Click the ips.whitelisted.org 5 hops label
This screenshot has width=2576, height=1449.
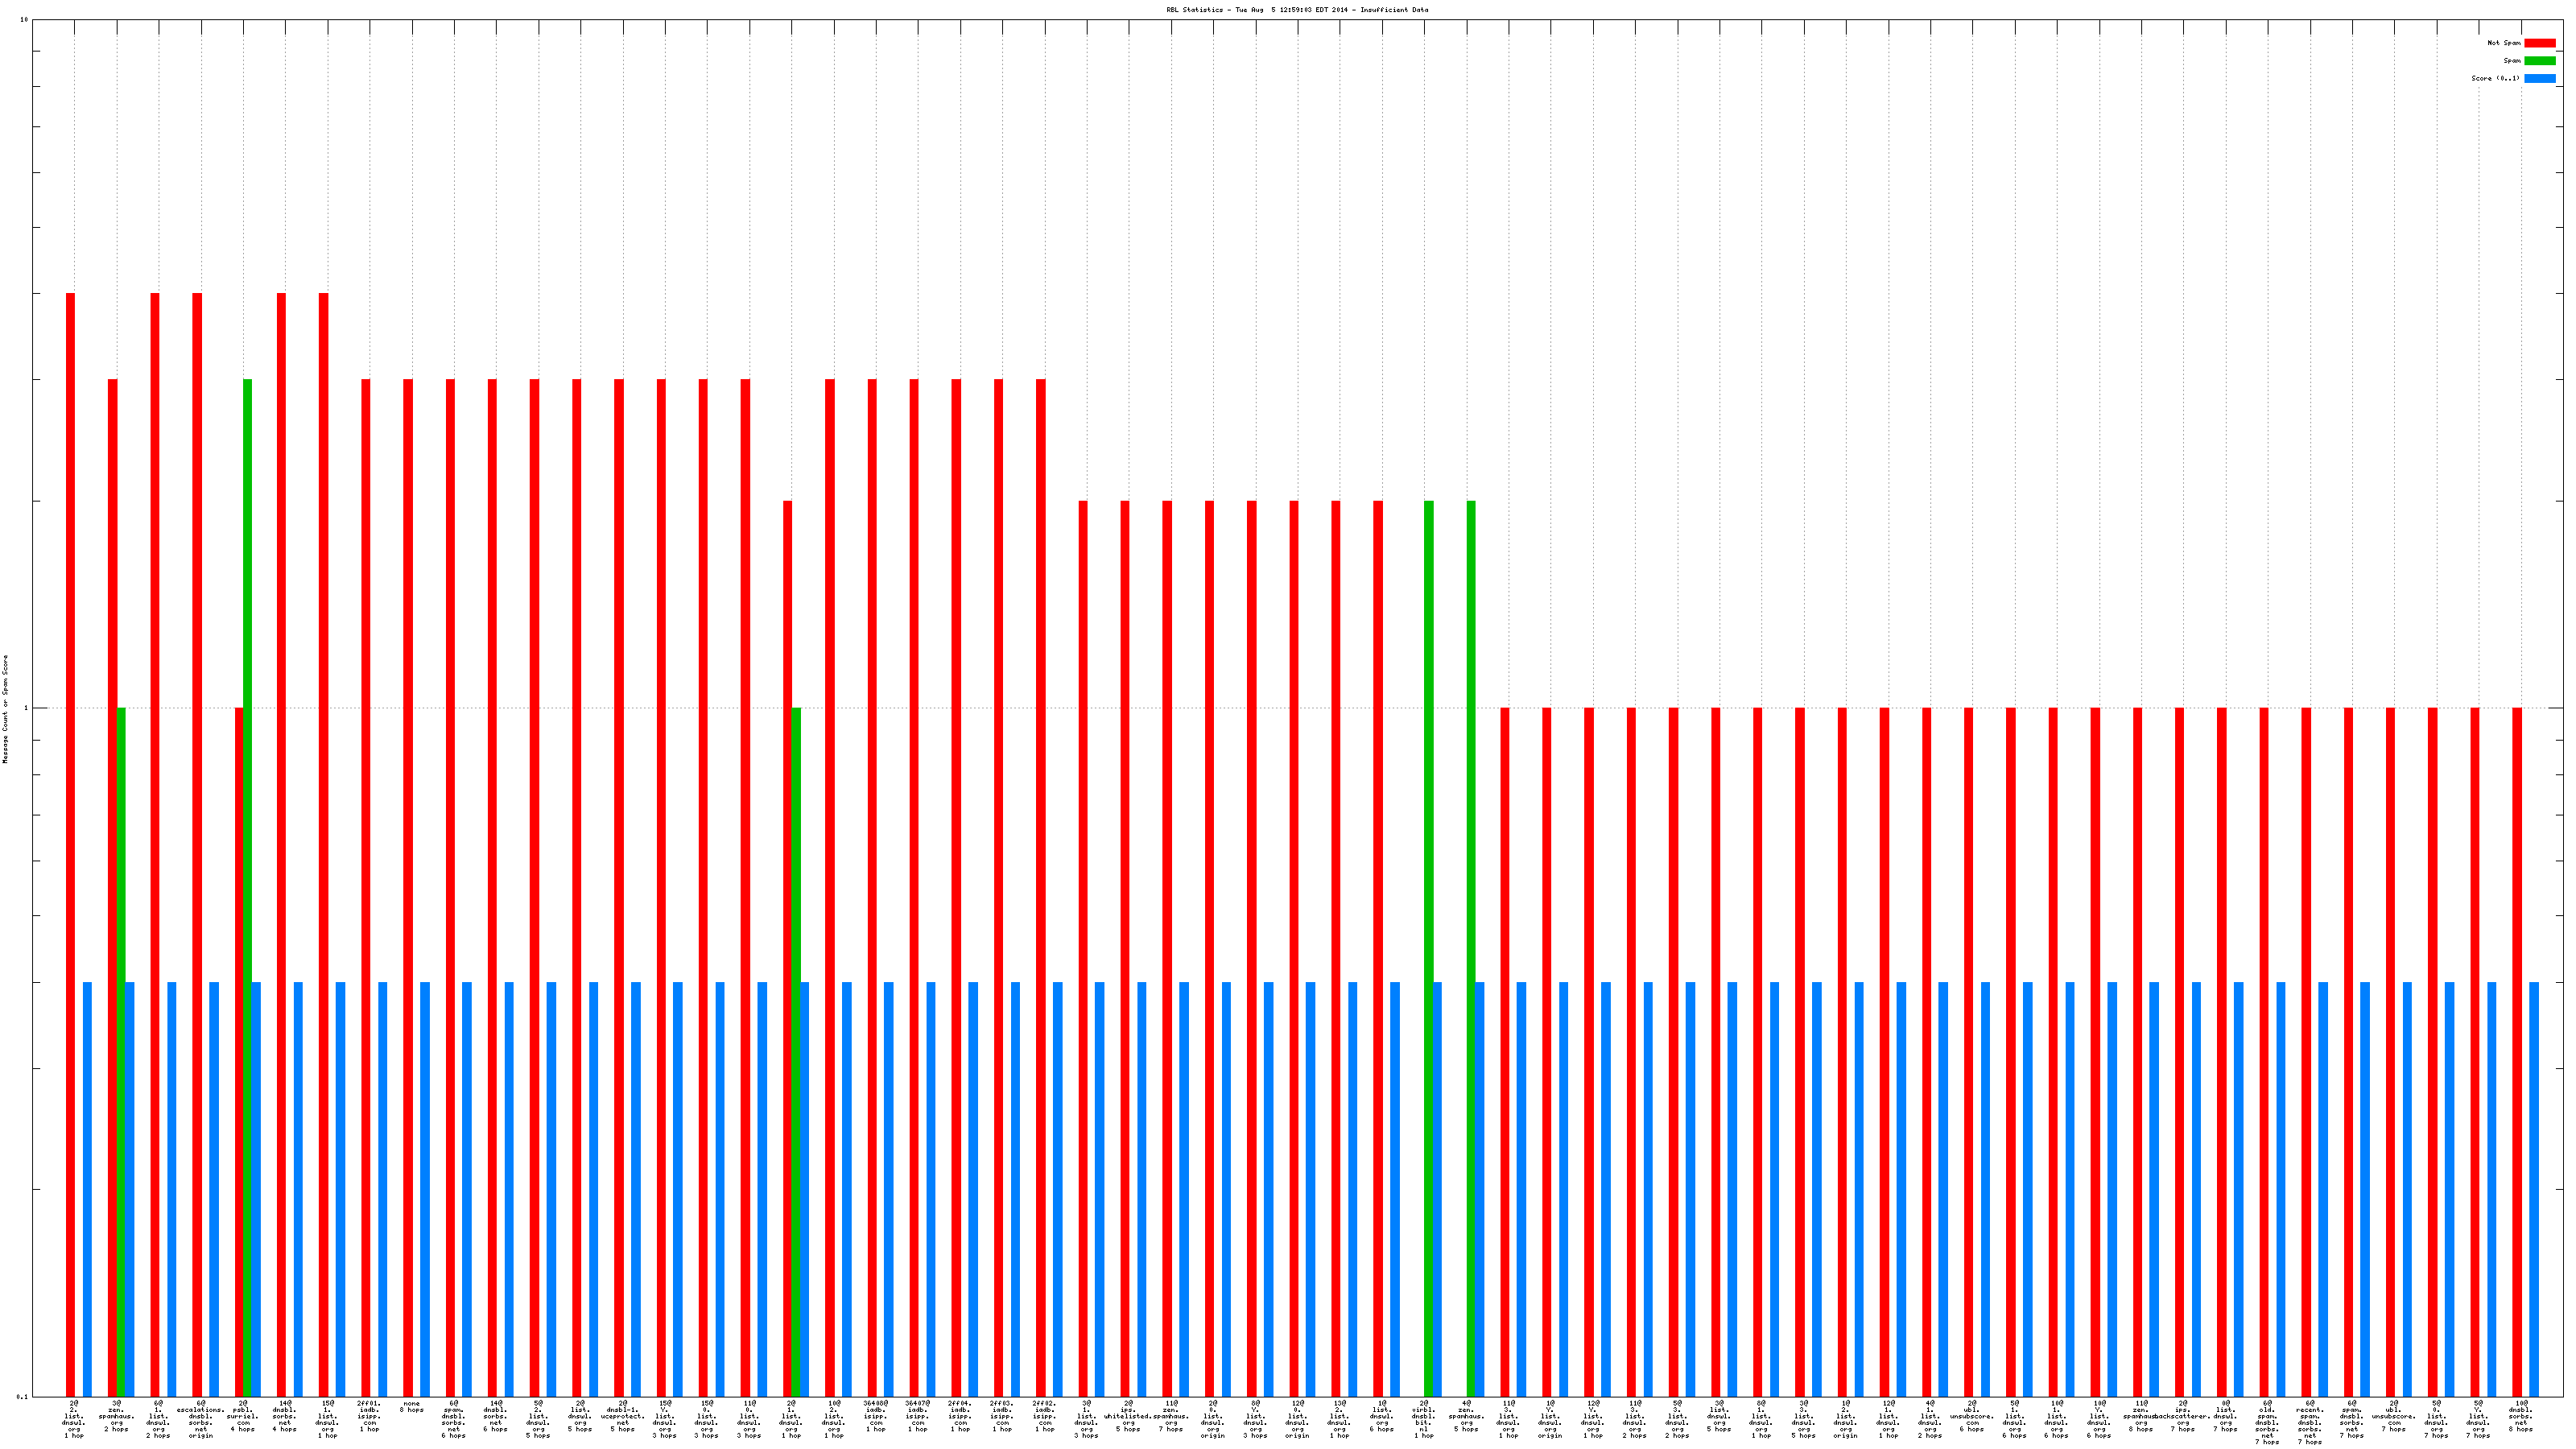1128,1417
